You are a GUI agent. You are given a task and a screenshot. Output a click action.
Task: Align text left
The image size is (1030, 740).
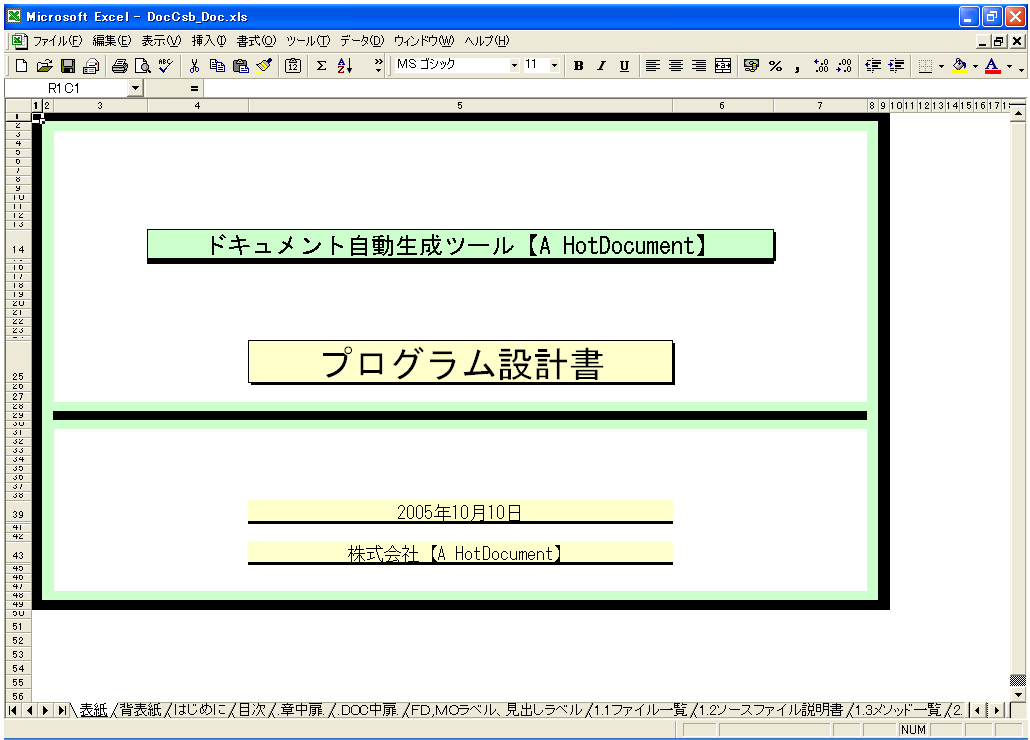coord(652,66)
